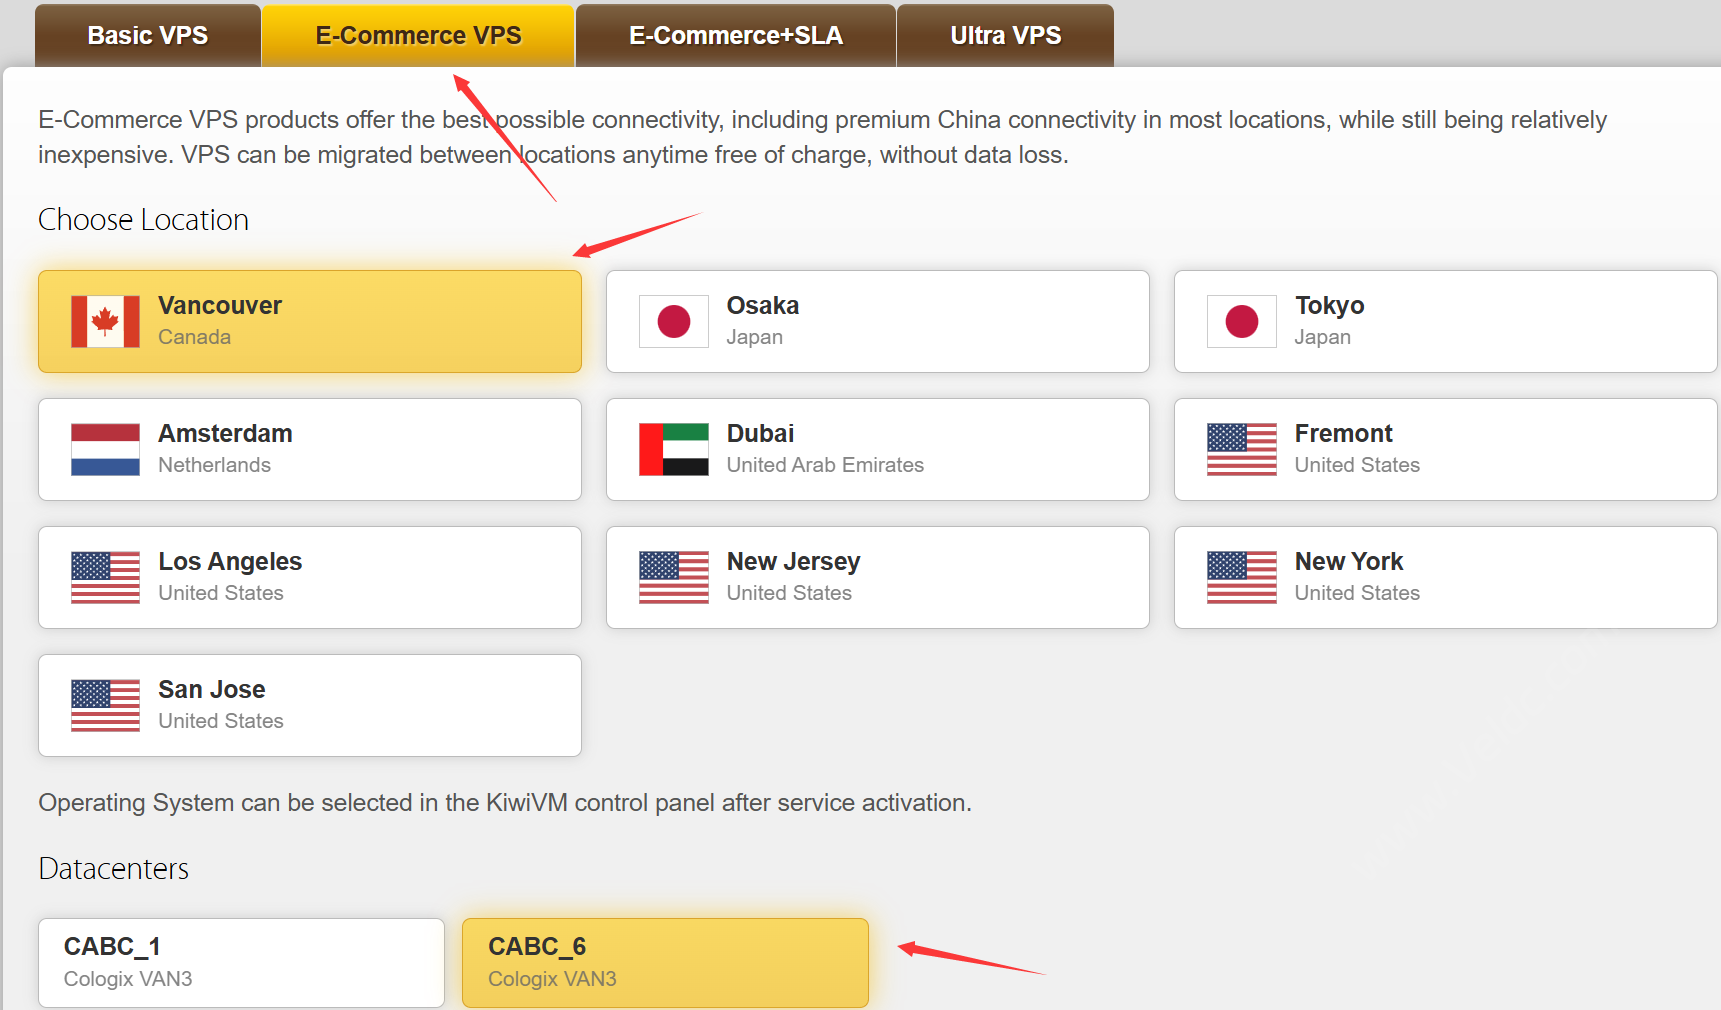The width and height of the screenshot is (1721, 1010).
Task: Click the Japan flag icon beside Tokyo
Action: [x=1242, y=321]
